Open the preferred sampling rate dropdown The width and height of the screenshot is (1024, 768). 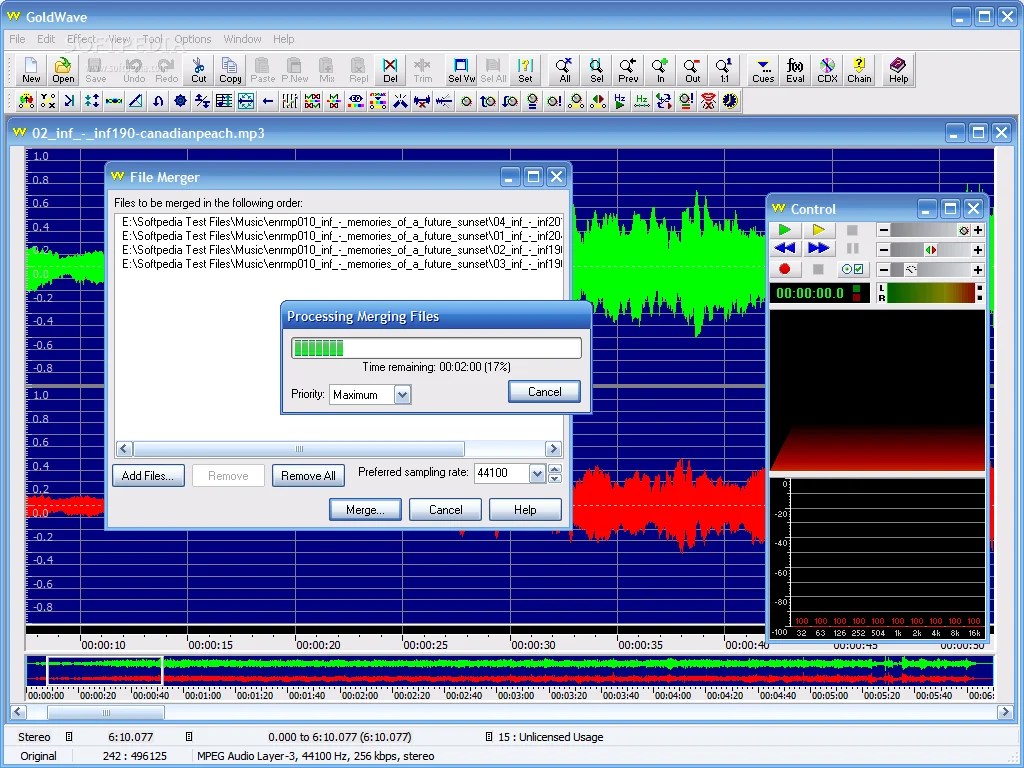pyautogui.click(x=537, y=473)
